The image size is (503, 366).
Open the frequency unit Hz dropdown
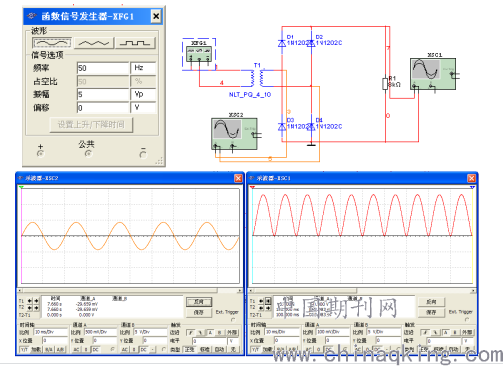143,68
